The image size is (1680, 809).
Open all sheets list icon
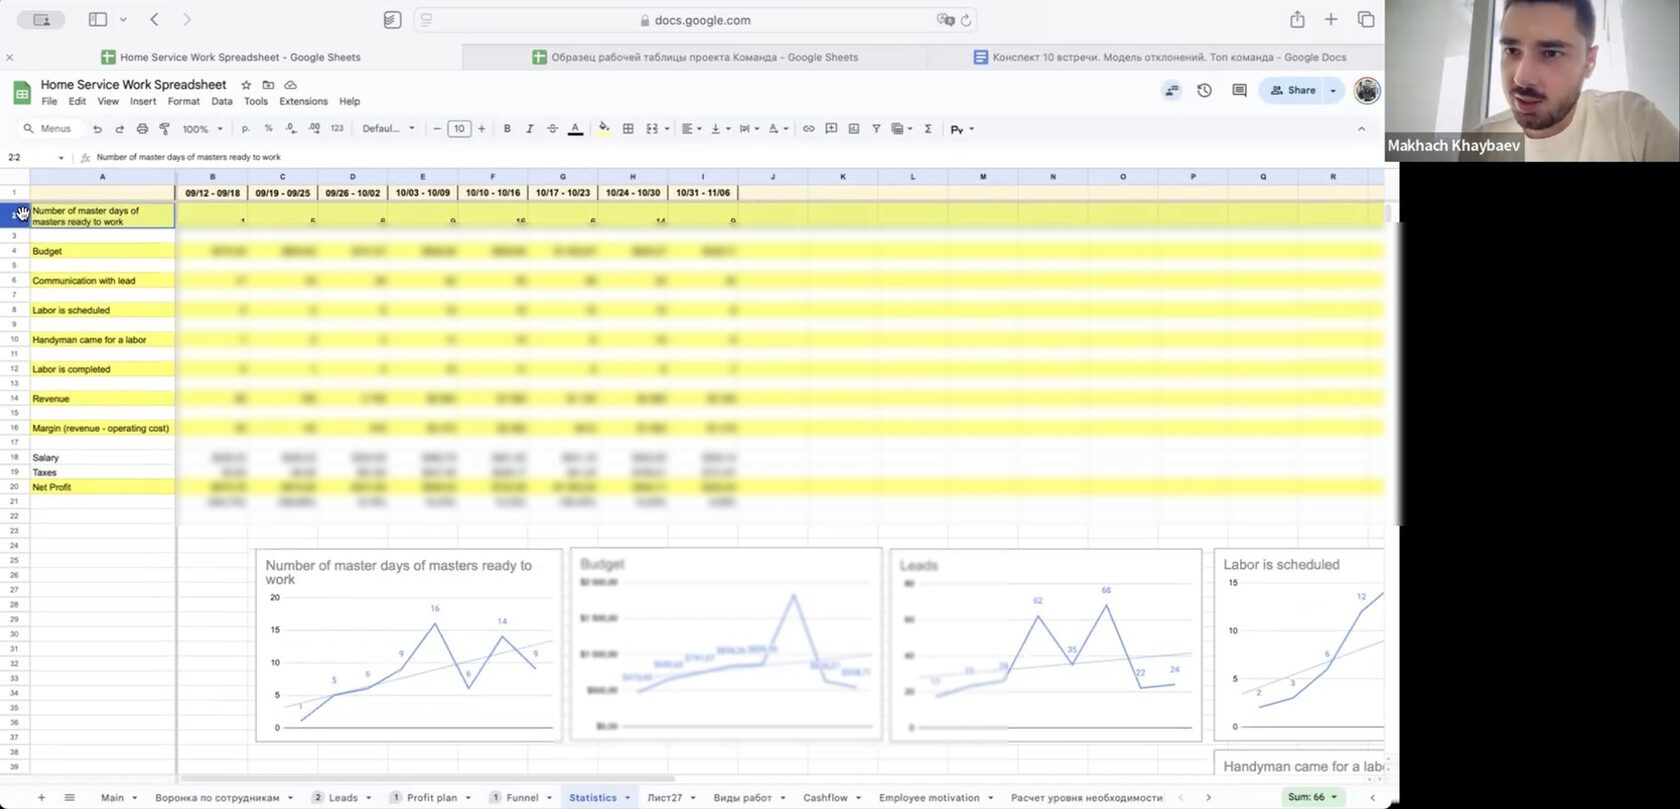click(69, 797)
